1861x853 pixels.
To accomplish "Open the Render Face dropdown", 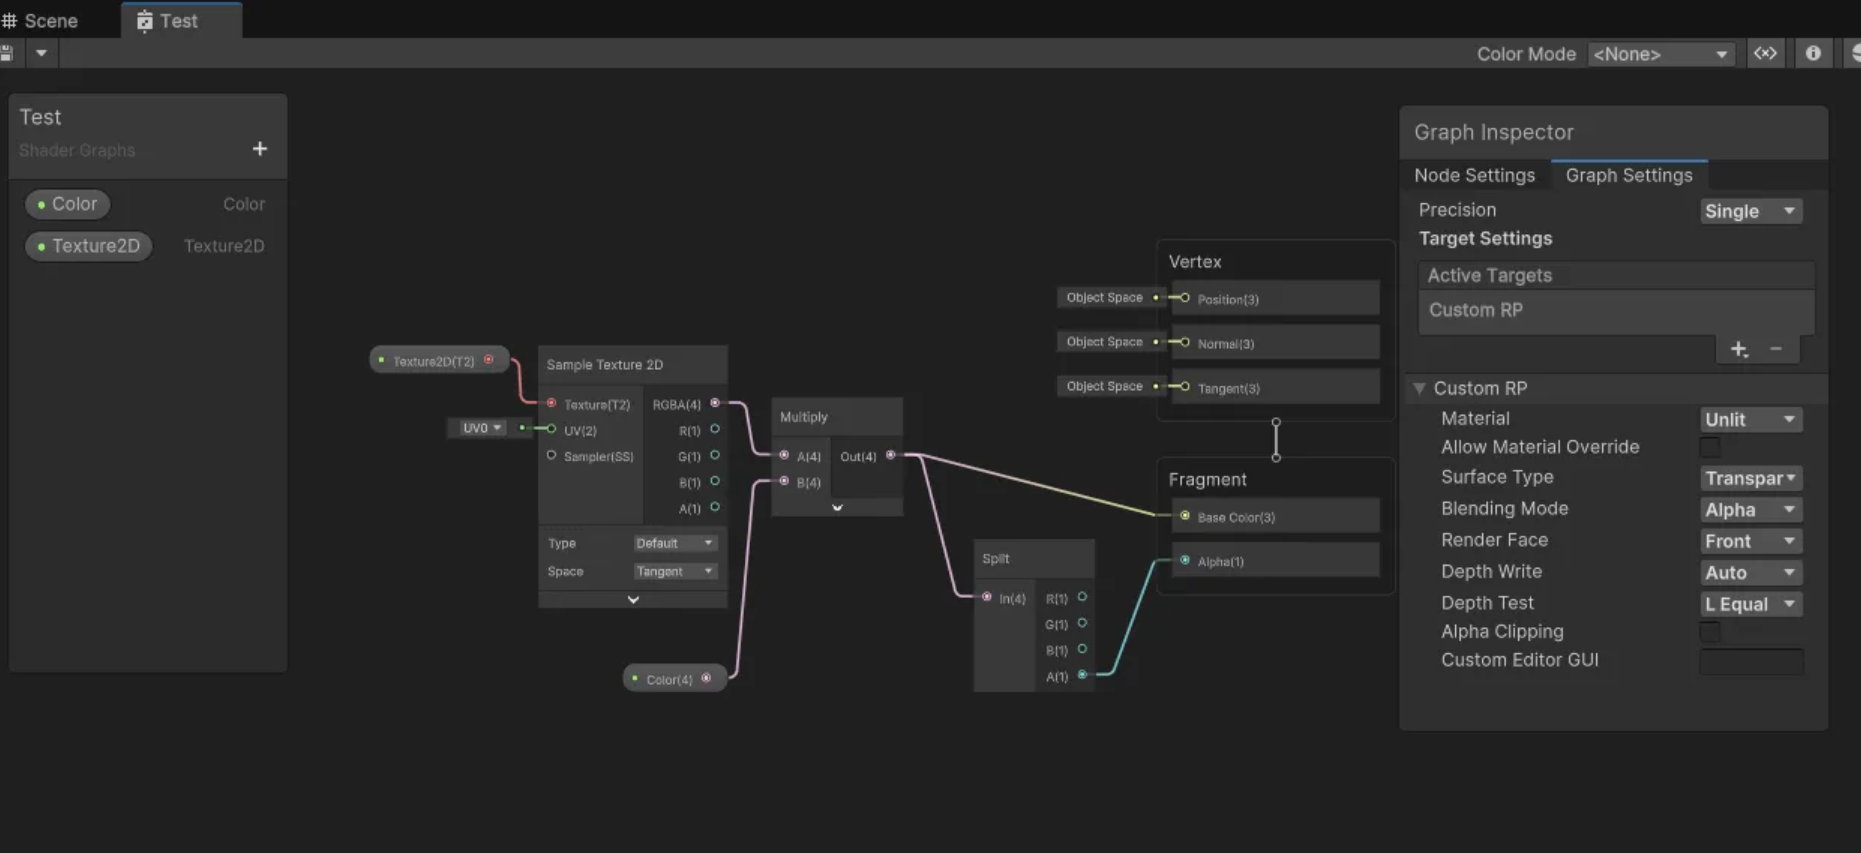I will 1751,541.
